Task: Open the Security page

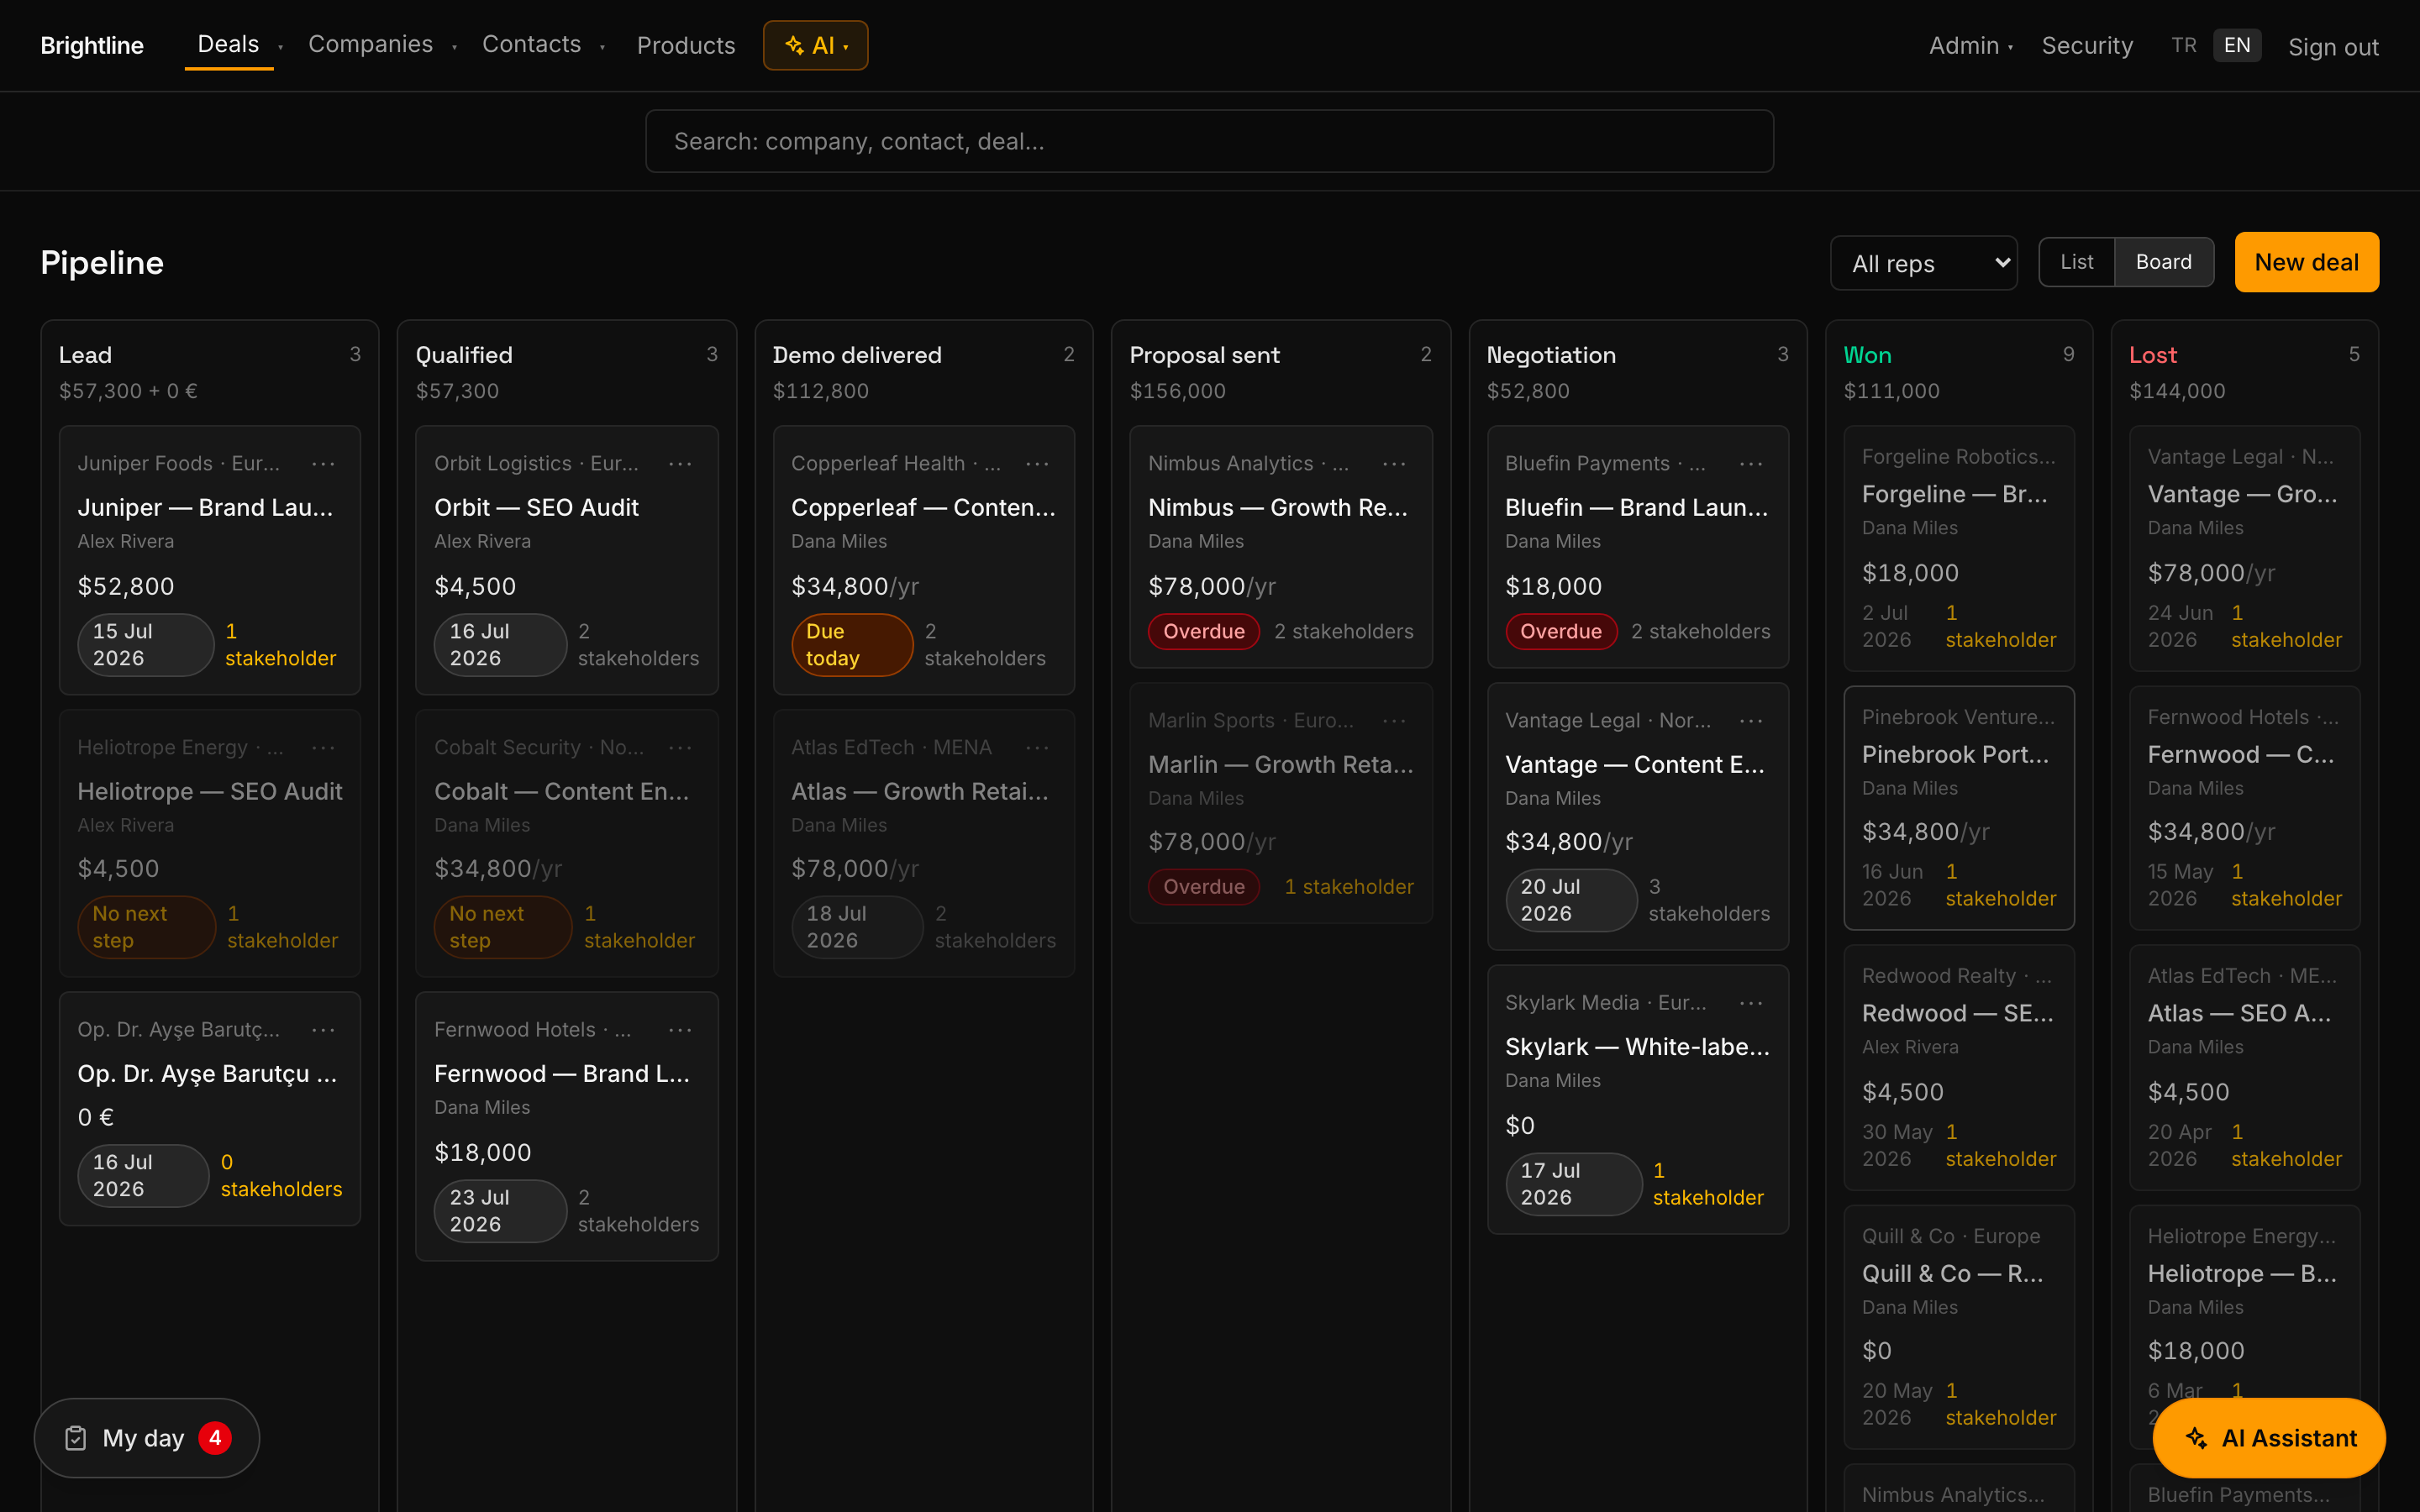Action: tap(2087, 45)
